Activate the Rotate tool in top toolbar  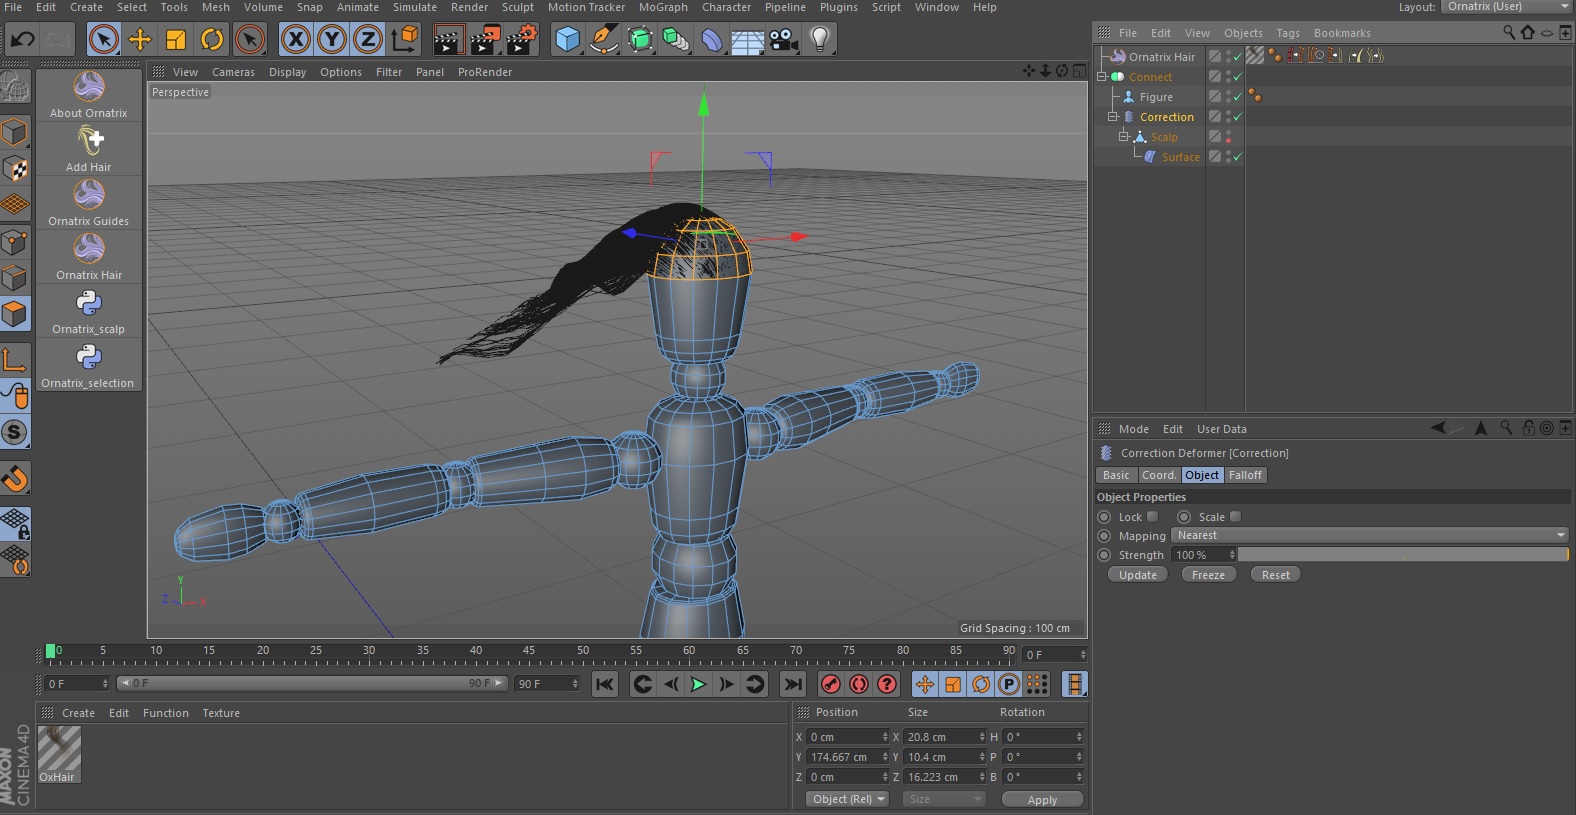[212, 40]
